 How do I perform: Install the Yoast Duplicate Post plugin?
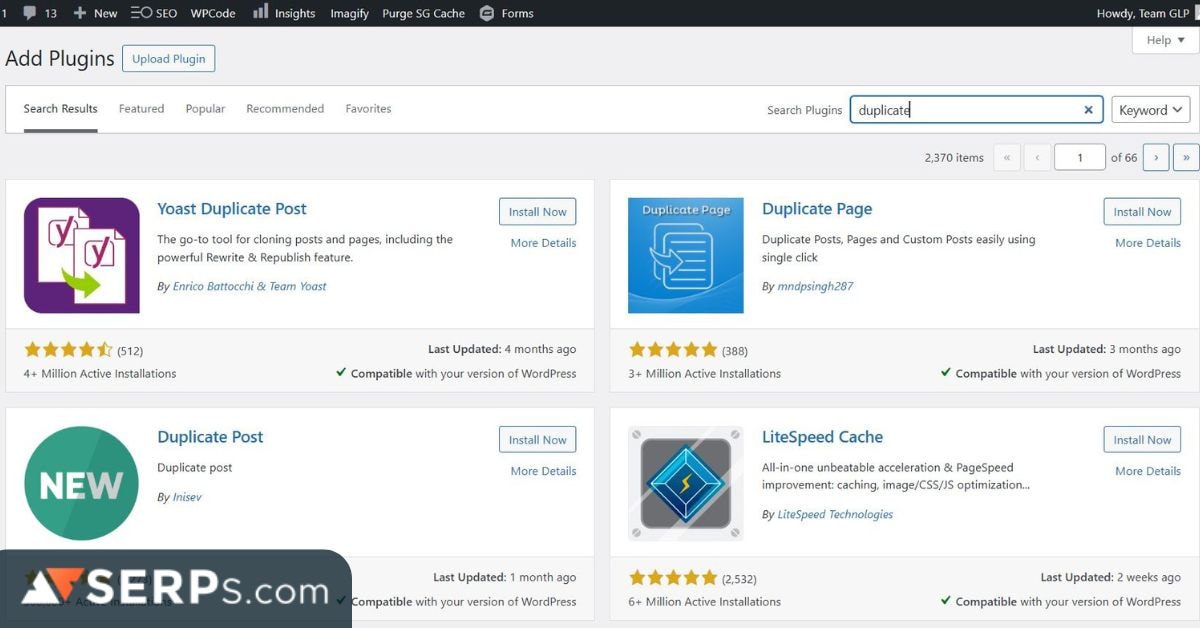(x=537, y=212)
